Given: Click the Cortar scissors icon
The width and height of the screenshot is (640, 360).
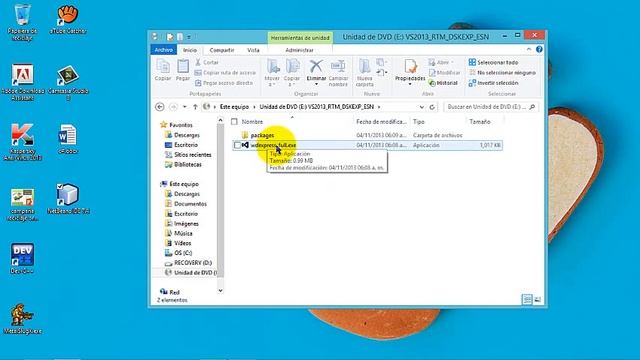Looking at the screenshot, I should [198, 62].
